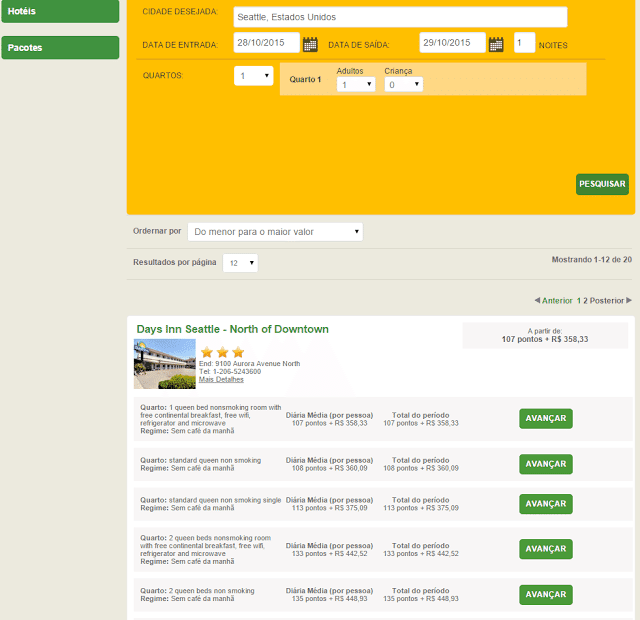Edit the Cidade Desejada field
The height and width of the screenshot is (620, 640).
pyautogui.click(x=400, y=17)
